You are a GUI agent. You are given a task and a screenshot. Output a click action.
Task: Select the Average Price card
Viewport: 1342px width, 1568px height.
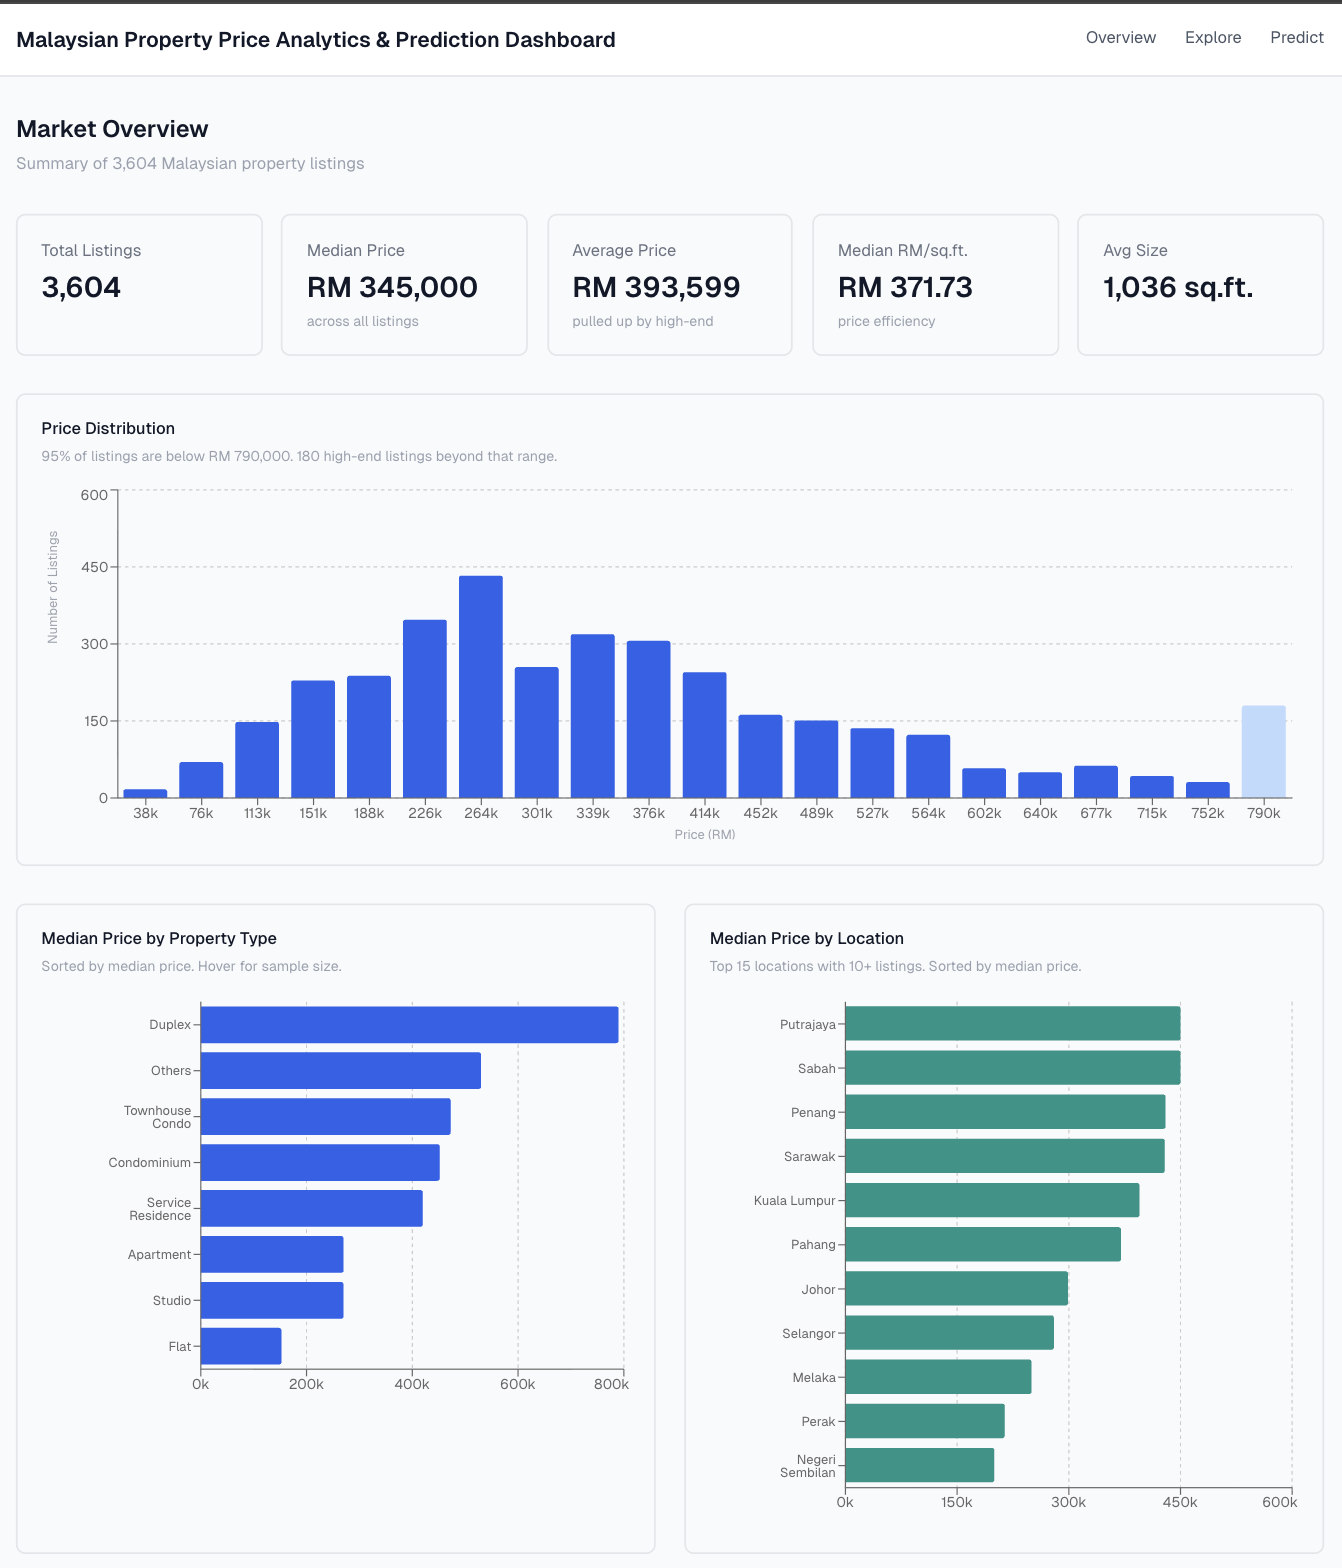pyautogui.click(x=670, y=285)
